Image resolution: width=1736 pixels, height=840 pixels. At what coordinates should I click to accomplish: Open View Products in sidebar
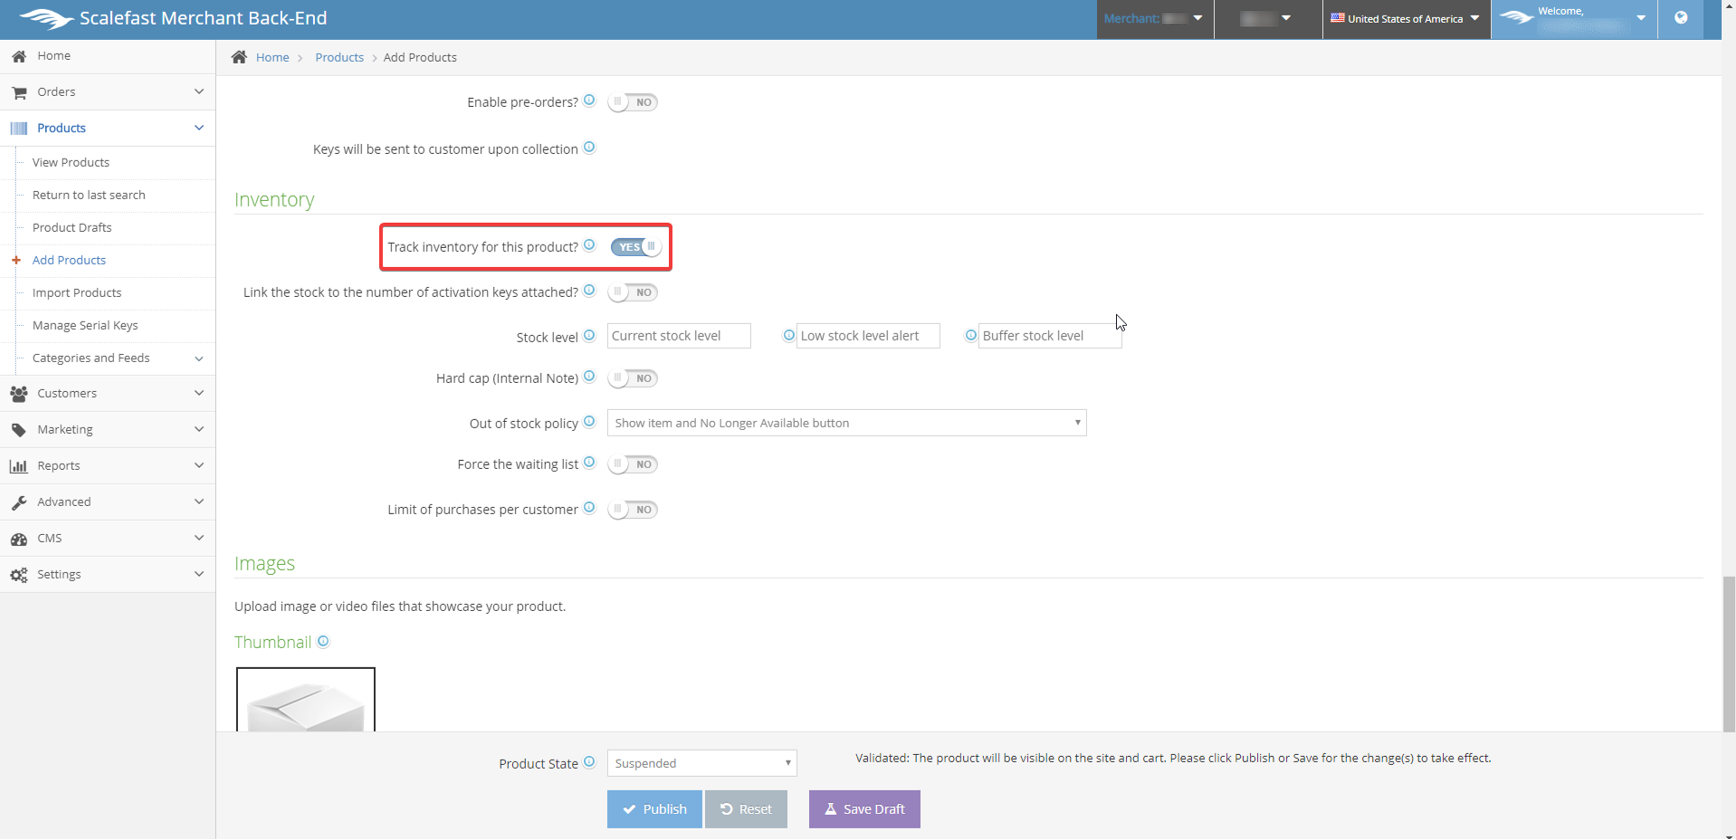coord(71,162)
